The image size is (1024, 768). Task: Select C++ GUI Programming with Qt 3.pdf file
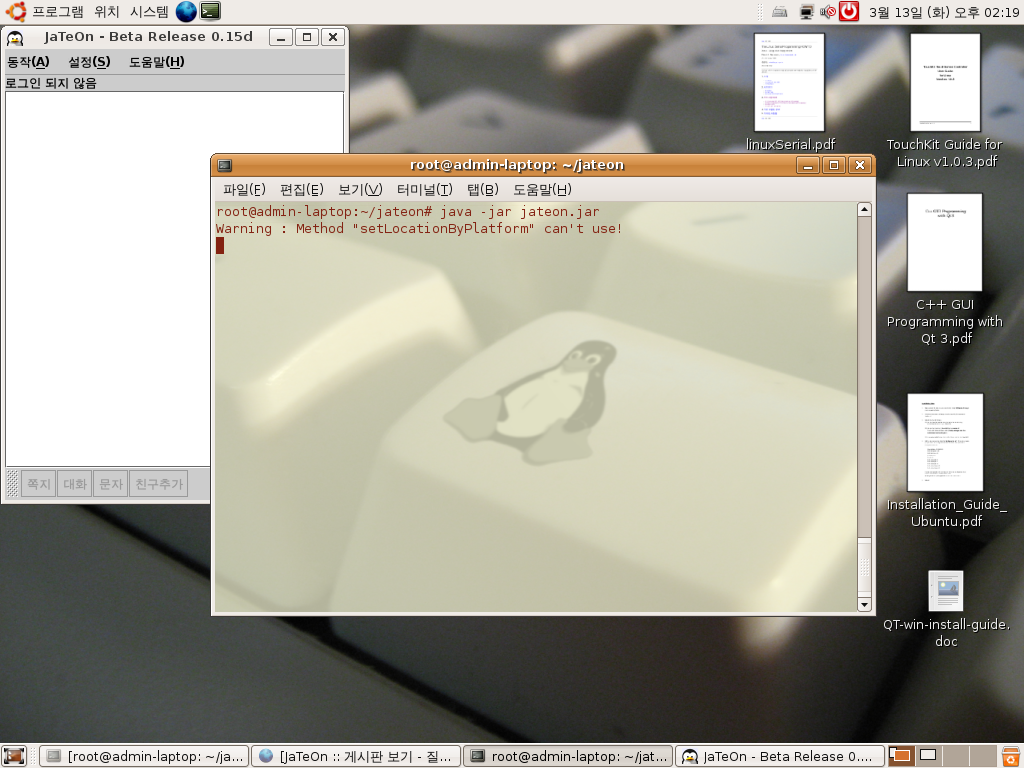coord(945,269)
